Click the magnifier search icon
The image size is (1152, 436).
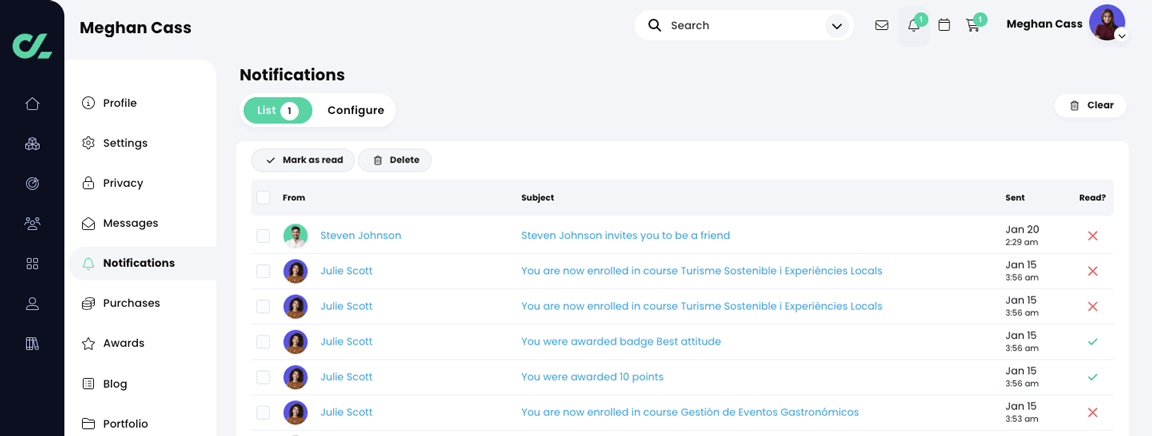(655, 25)
